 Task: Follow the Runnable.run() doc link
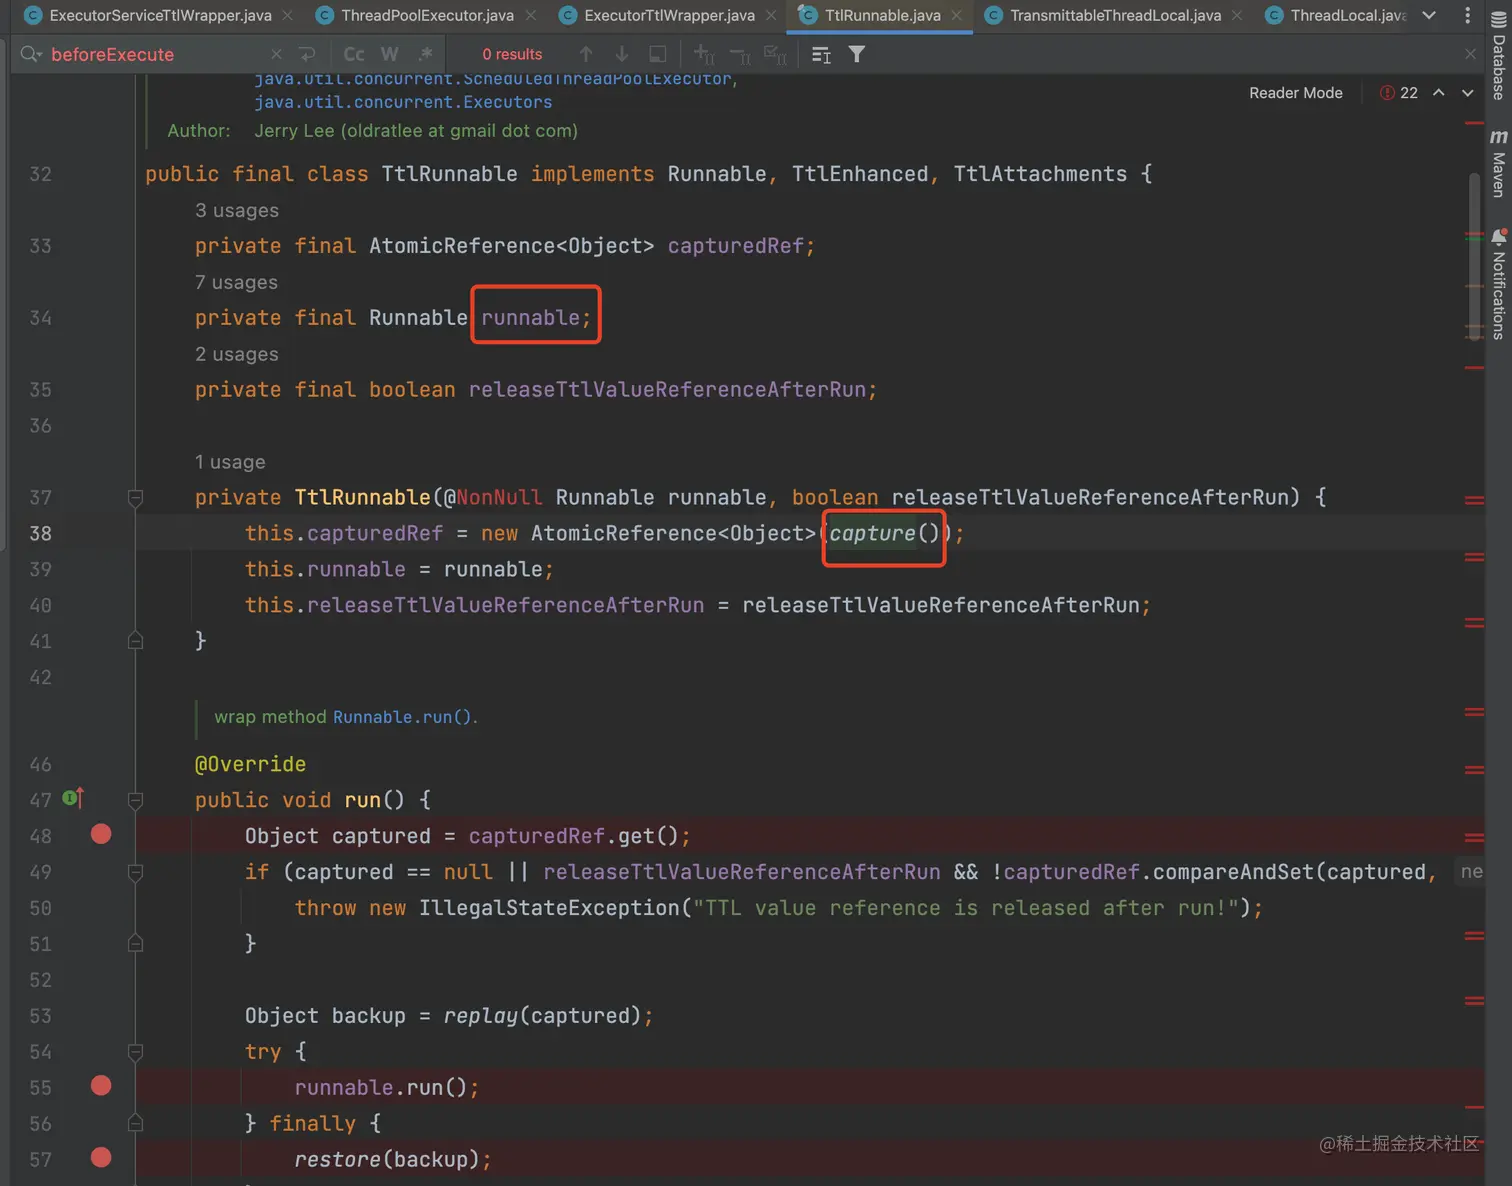402,717
